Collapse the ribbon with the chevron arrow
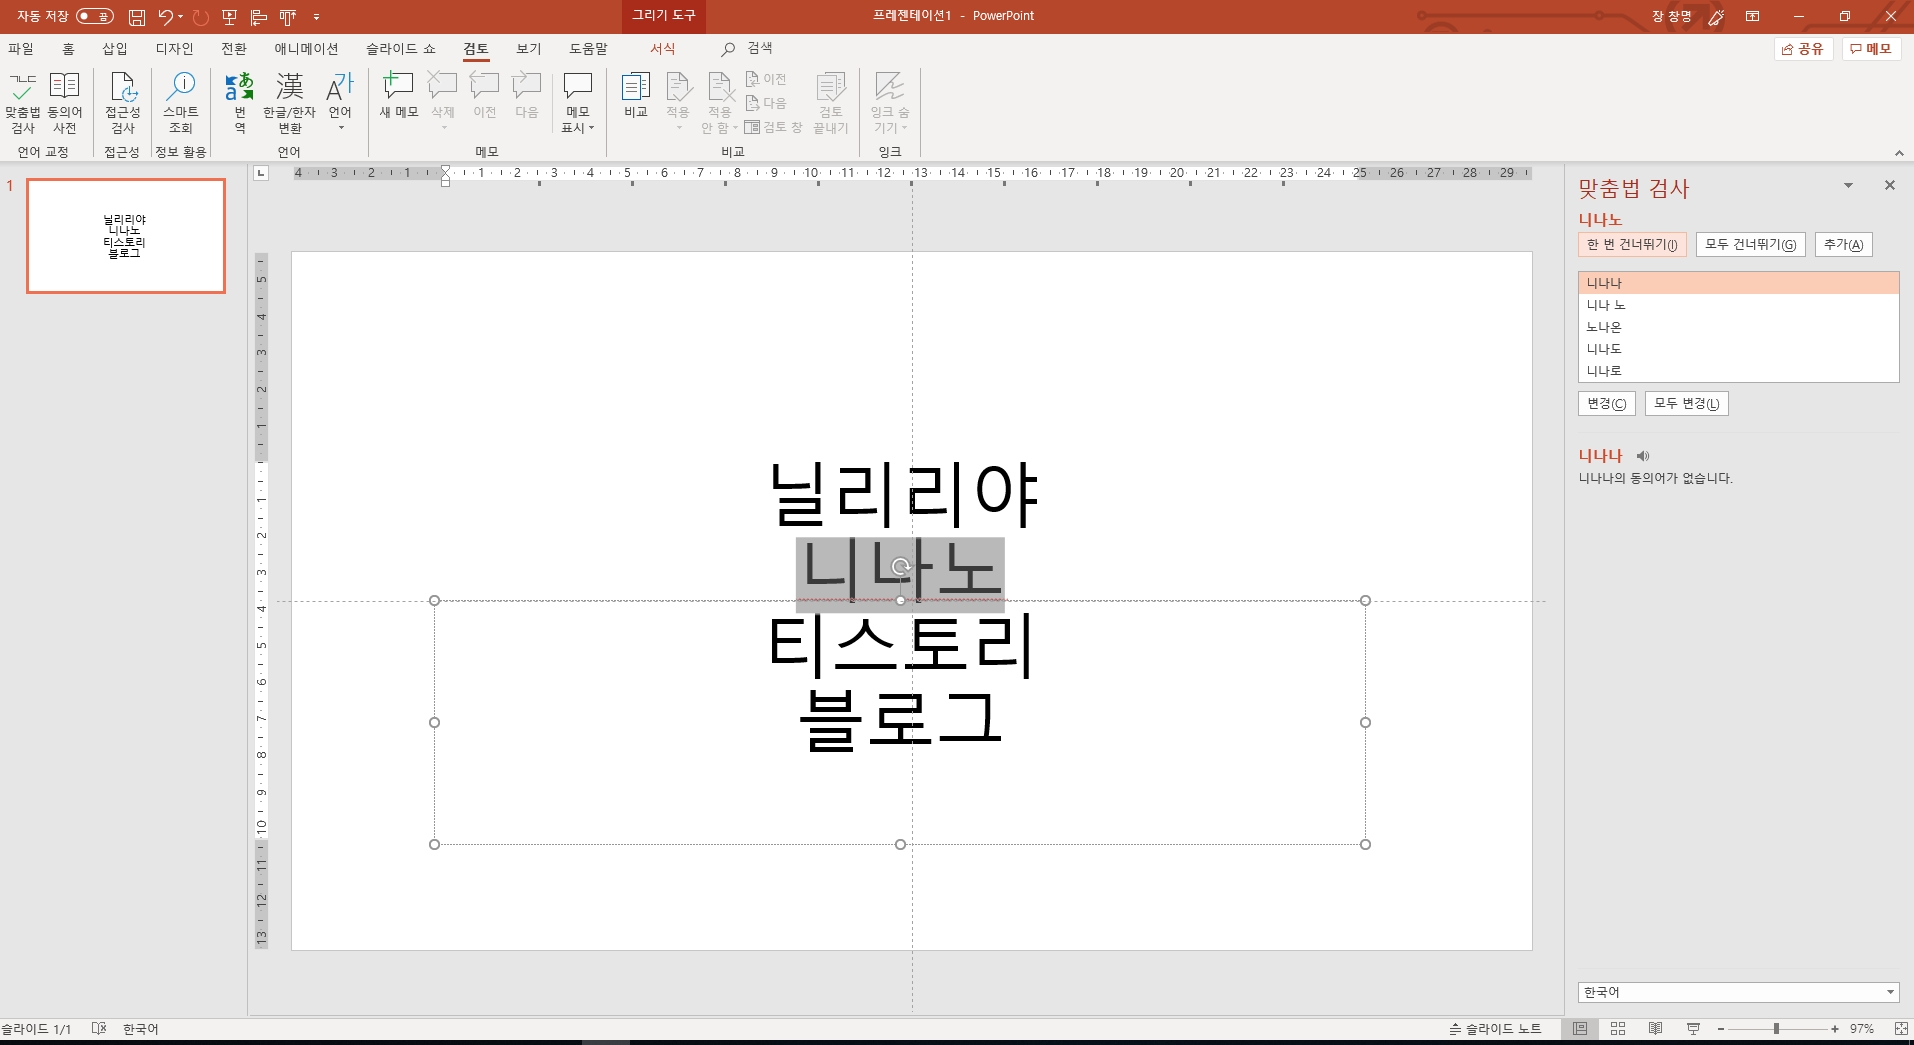This screenshot has width=1914, height=1045. pyautogui.click(x=1899, y=153)
